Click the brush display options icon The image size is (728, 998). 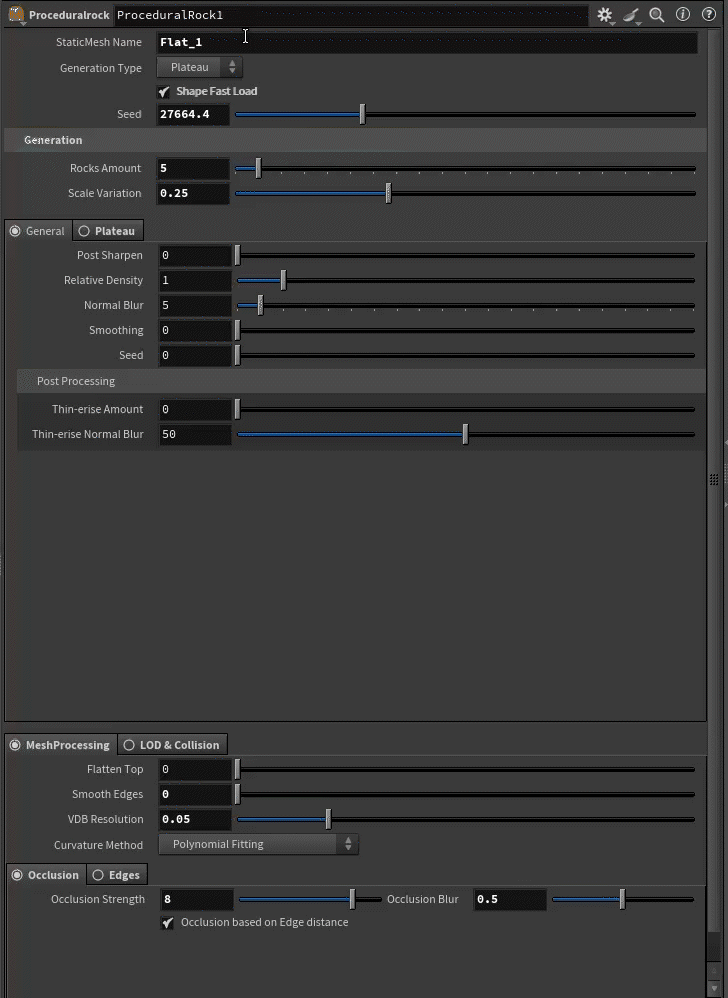pos(631,15)
